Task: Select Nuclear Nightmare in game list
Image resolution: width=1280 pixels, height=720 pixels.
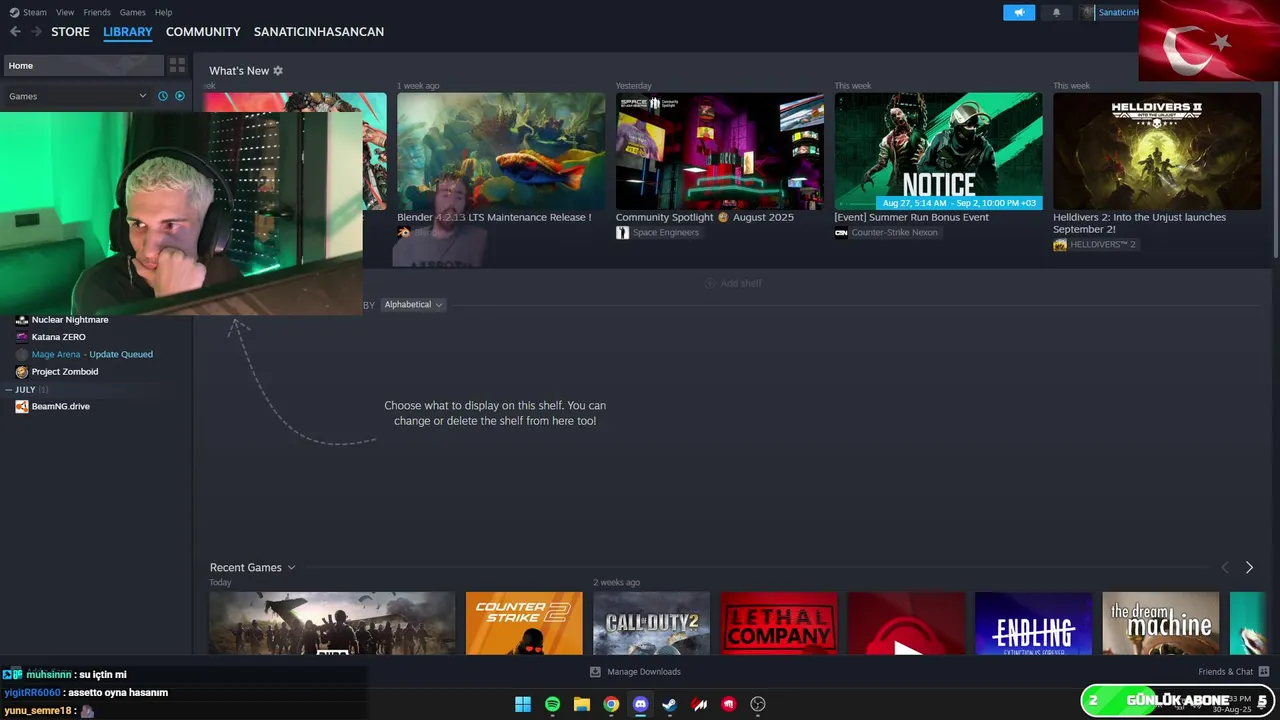Action: (70, 320)
